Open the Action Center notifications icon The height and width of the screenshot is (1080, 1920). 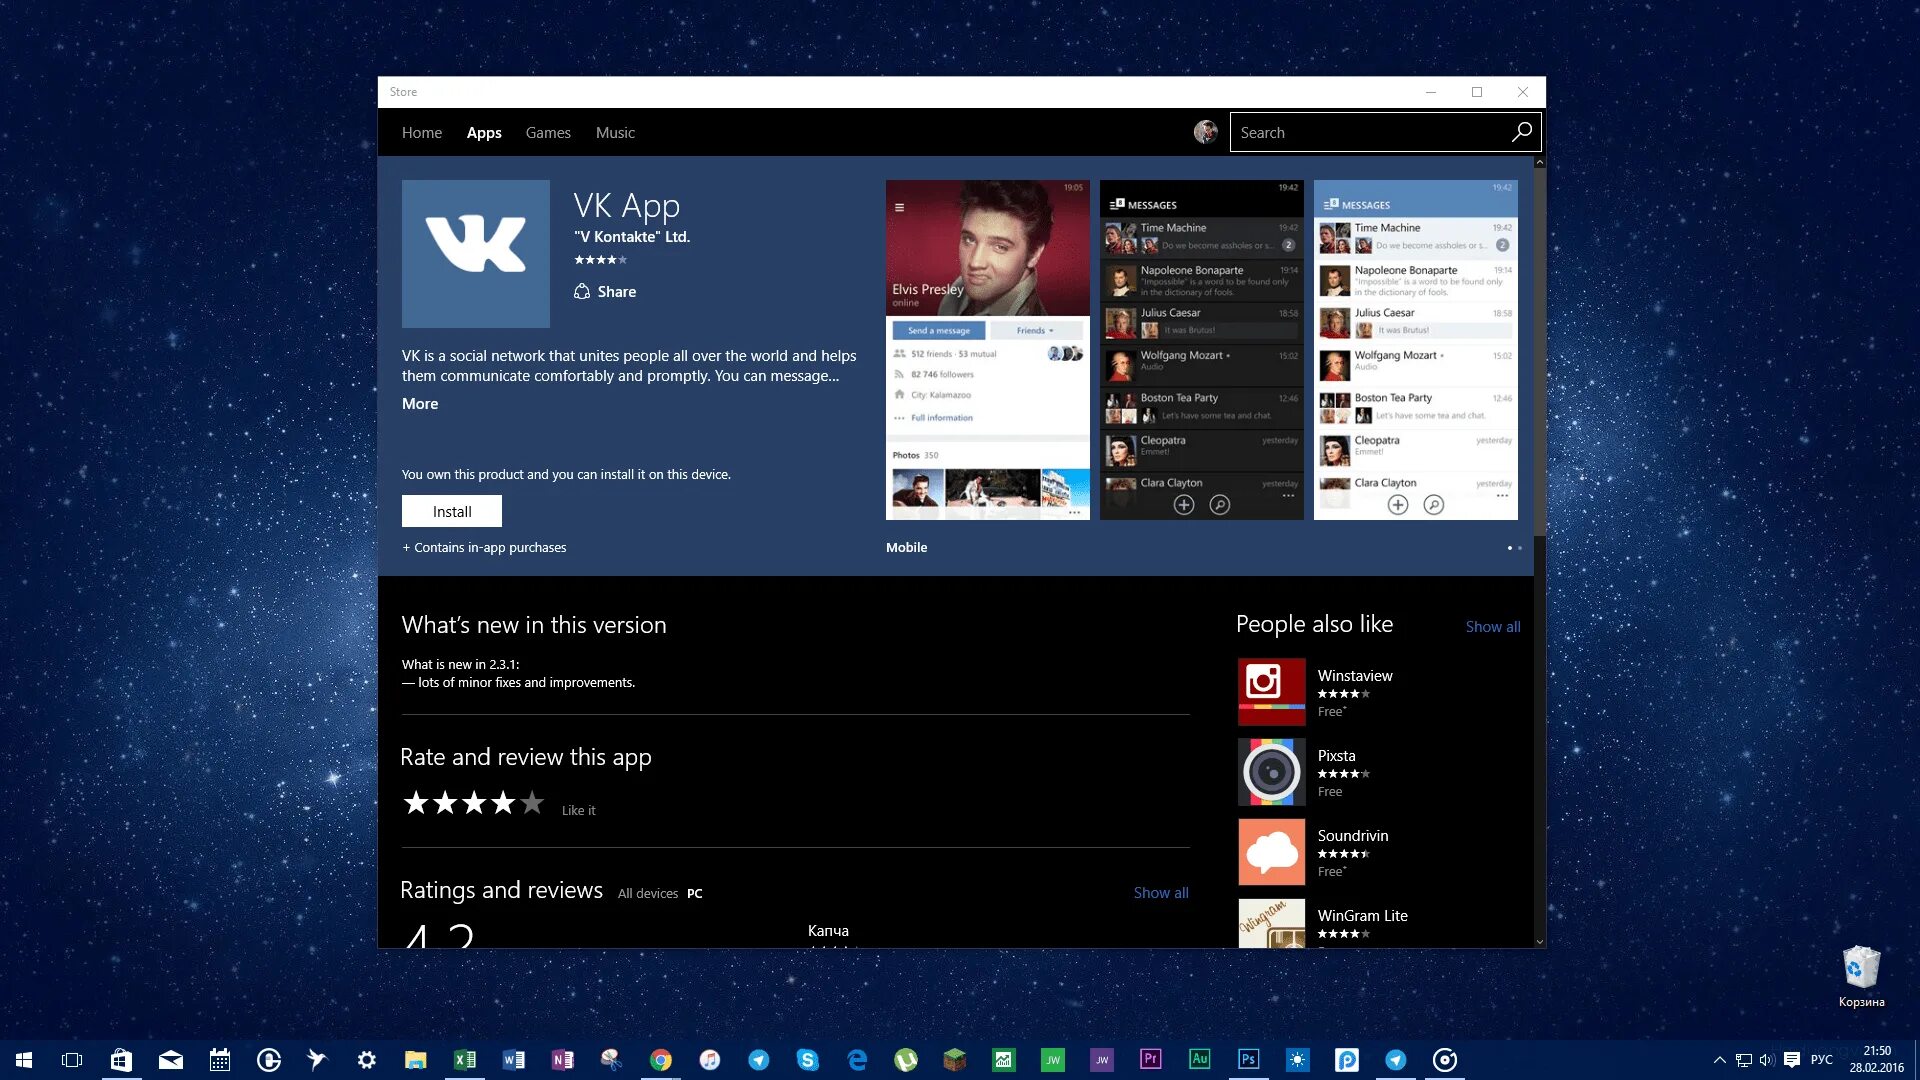point(1792,1060)
